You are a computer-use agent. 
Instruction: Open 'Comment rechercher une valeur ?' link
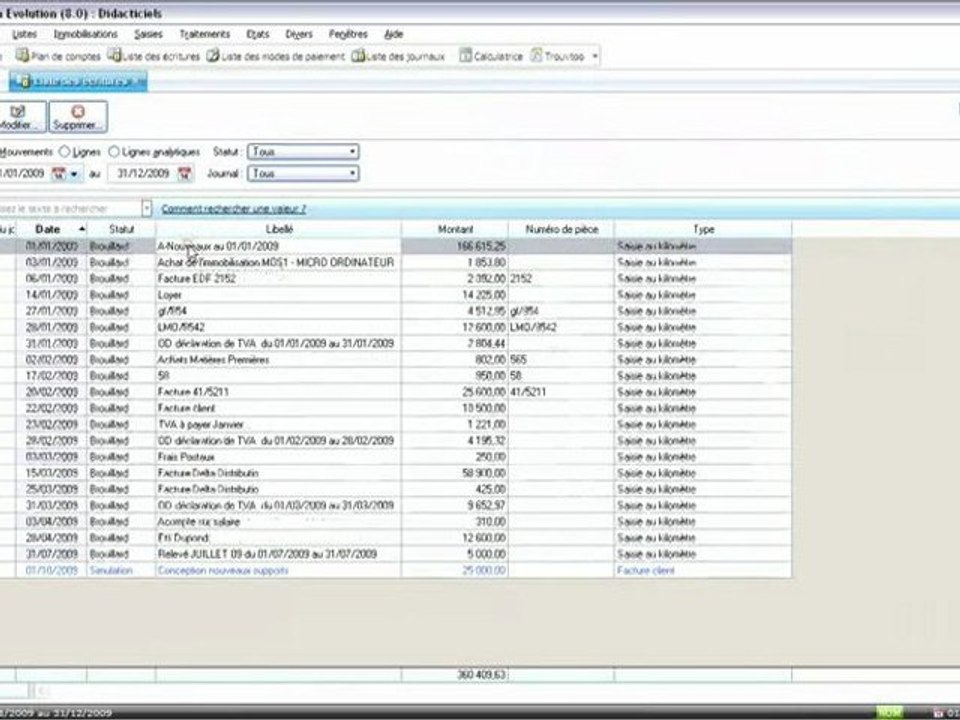[x=233, y=209]
